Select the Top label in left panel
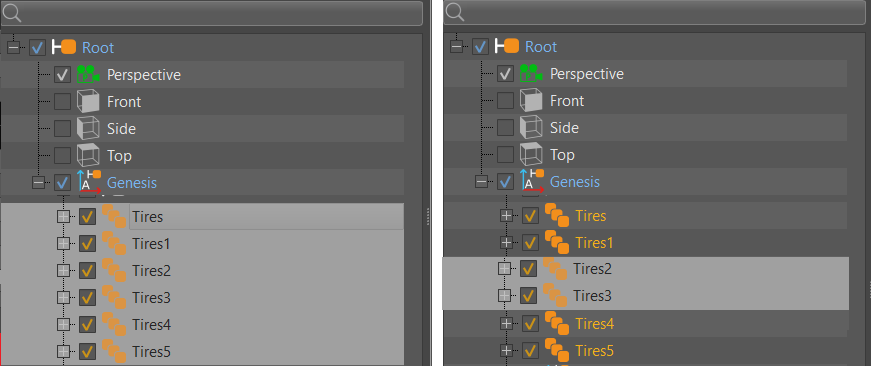The image size is (871, 366). point(119,156)
